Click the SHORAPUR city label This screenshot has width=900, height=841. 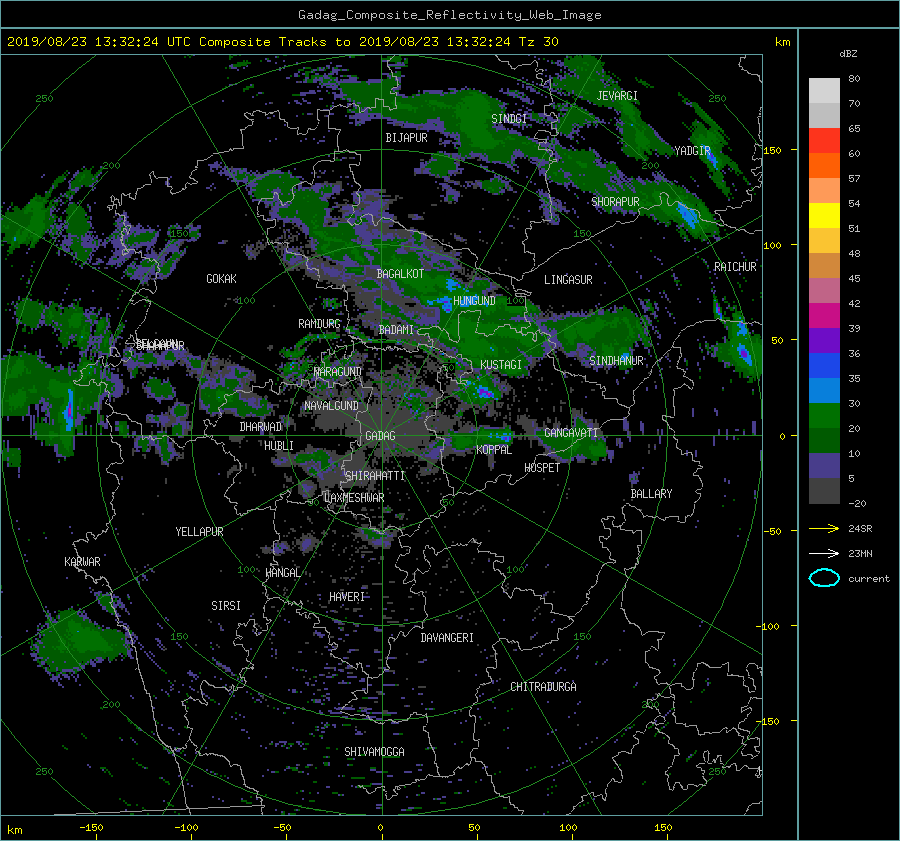click(x=615, y=201)
